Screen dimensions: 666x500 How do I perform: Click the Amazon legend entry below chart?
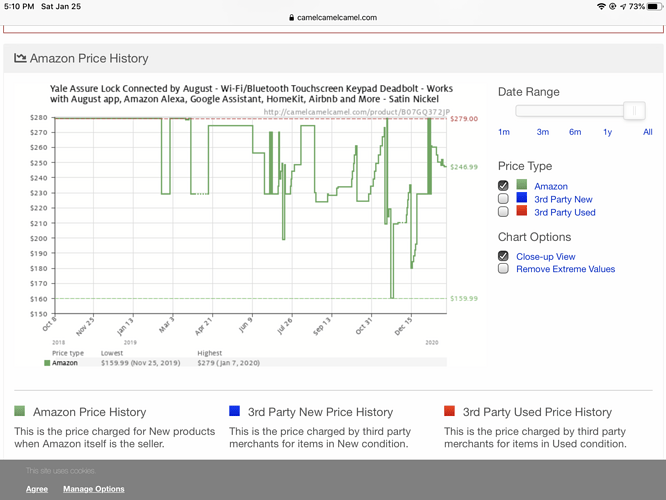point(61,363)
